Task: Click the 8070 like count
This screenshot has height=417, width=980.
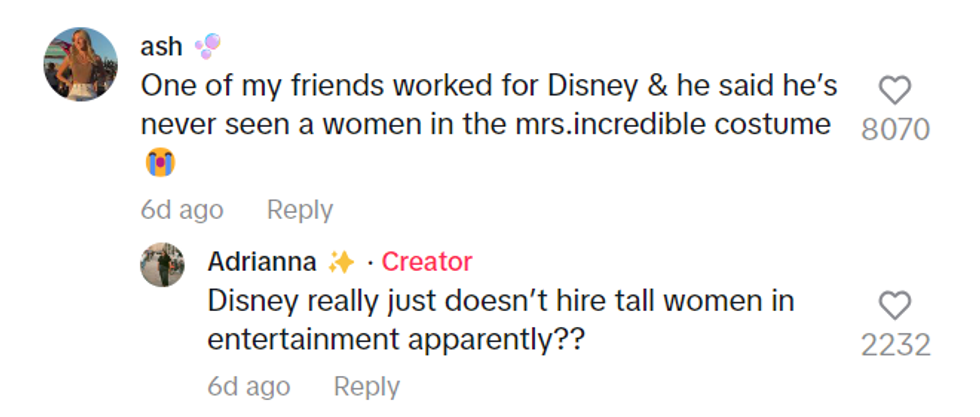Action: point(895,130)
